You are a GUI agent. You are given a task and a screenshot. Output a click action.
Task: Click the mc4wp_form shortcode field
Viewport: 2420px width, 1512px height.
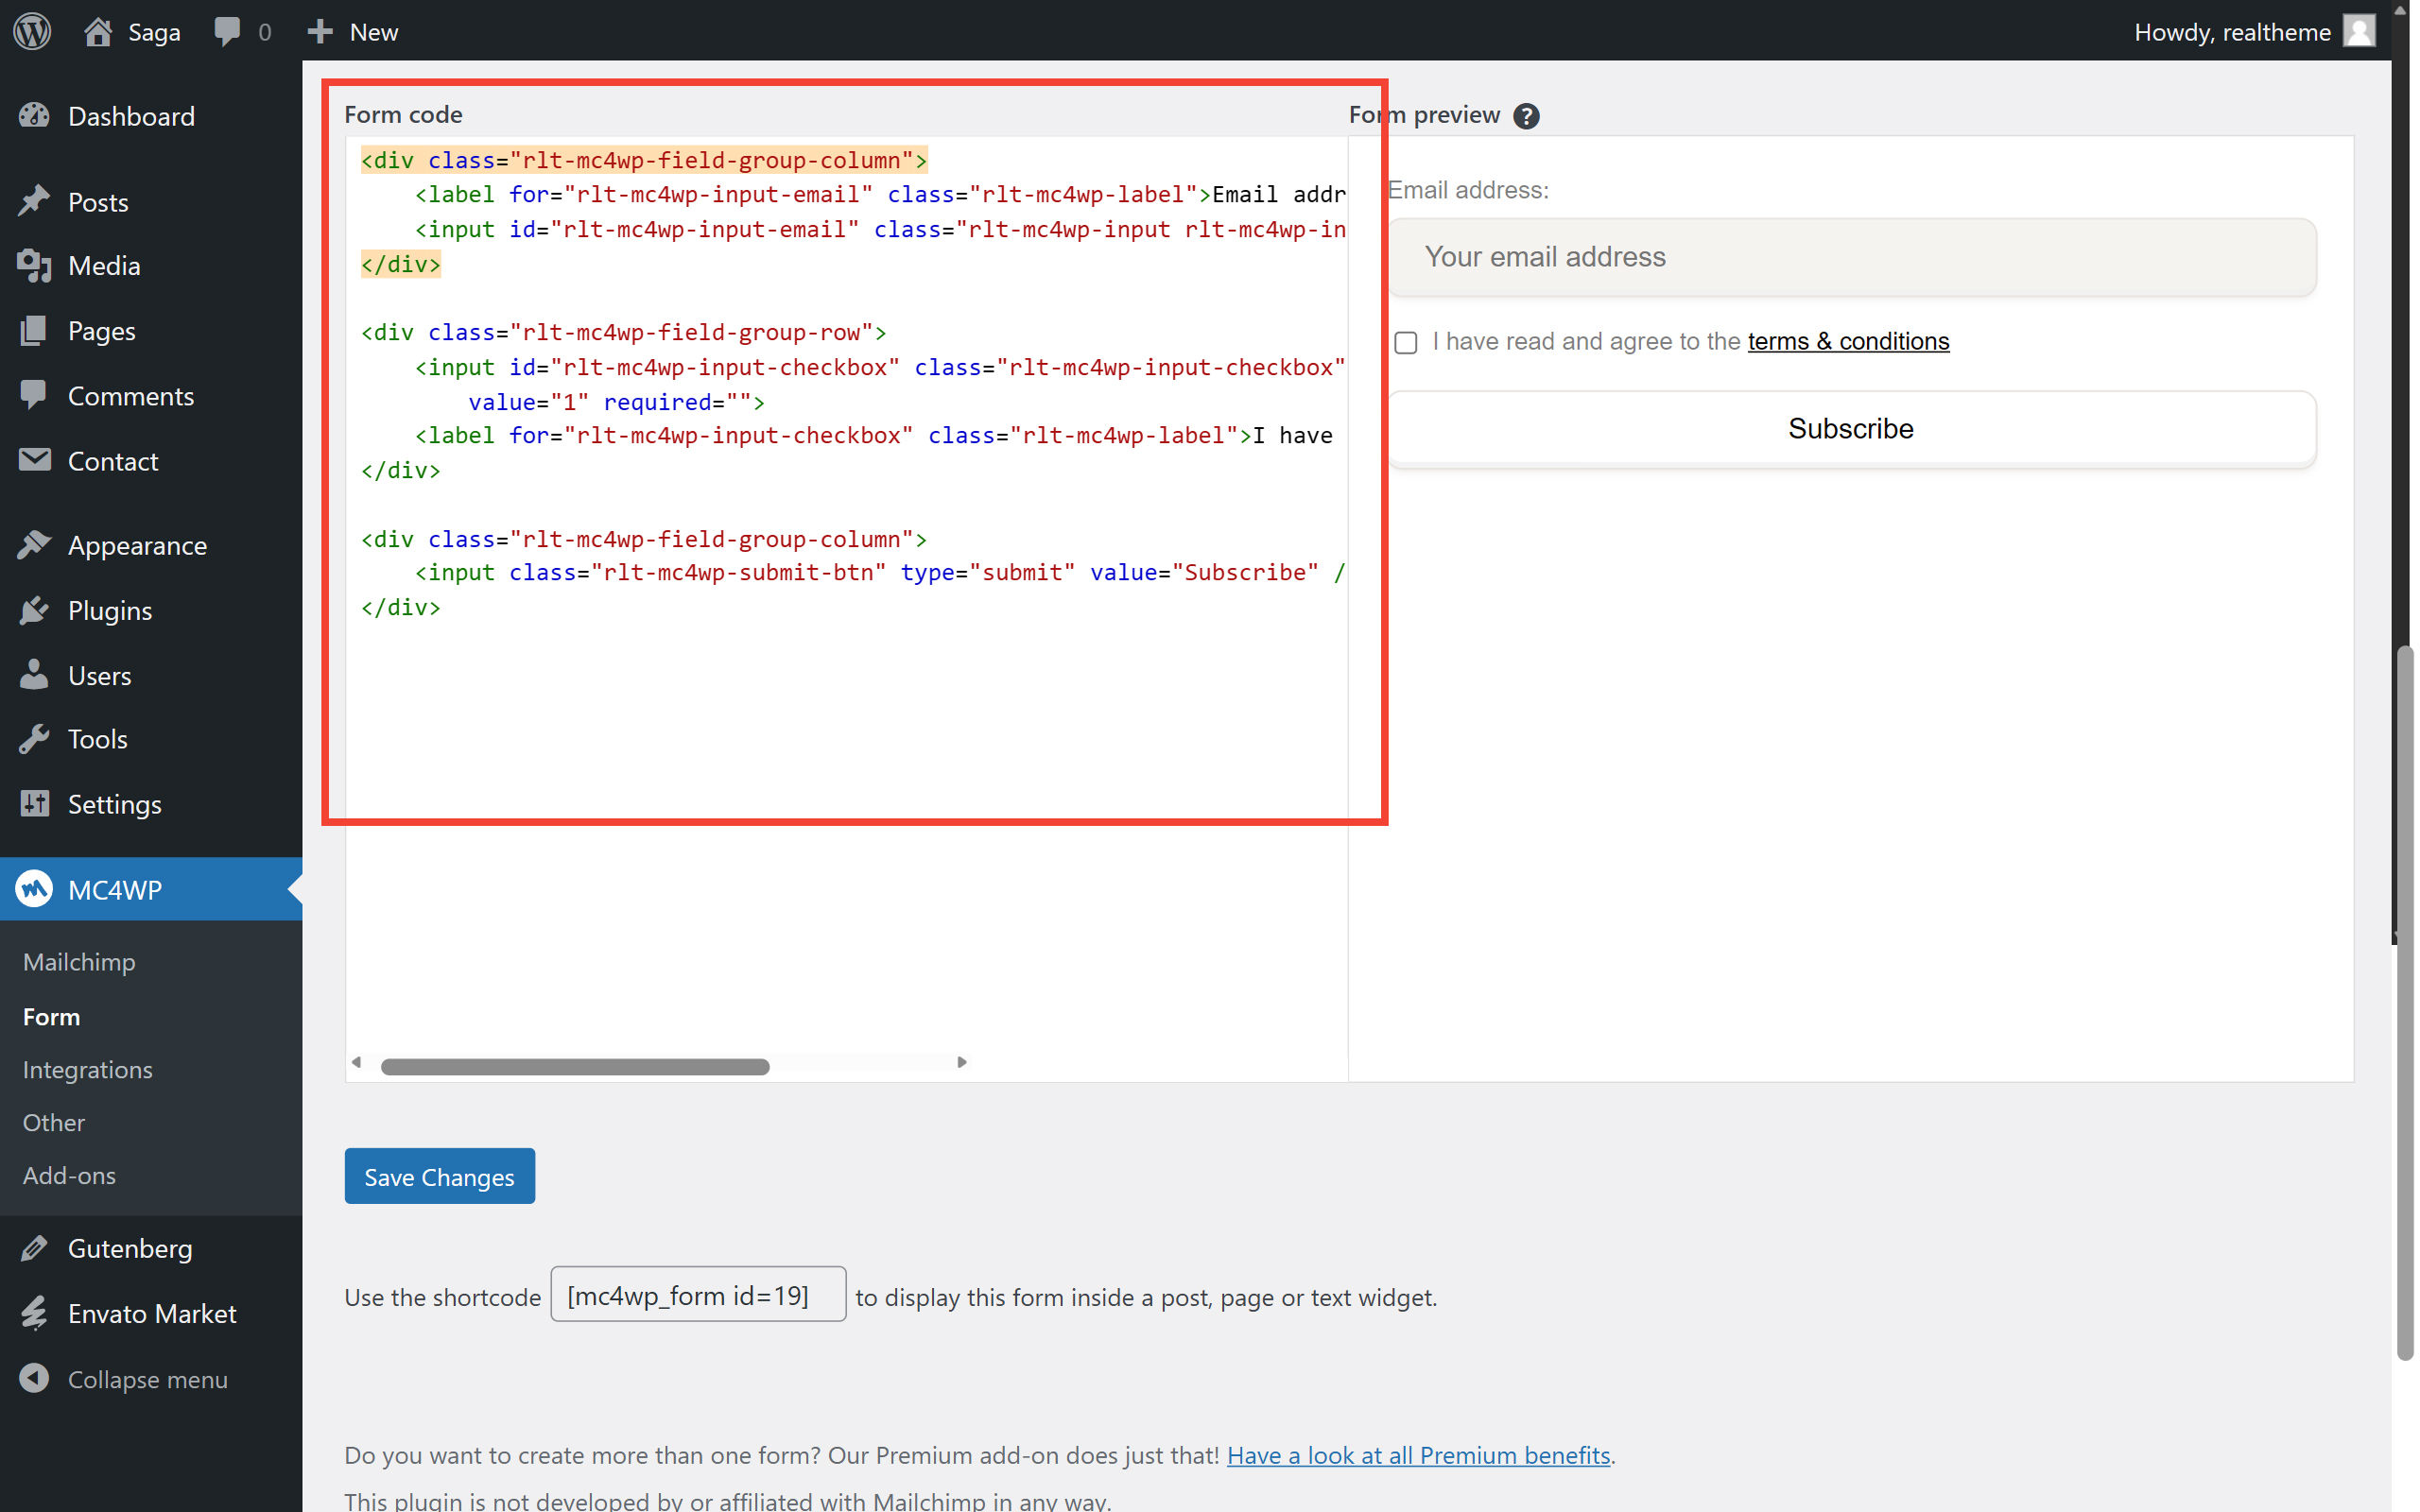coord(698,1295)
